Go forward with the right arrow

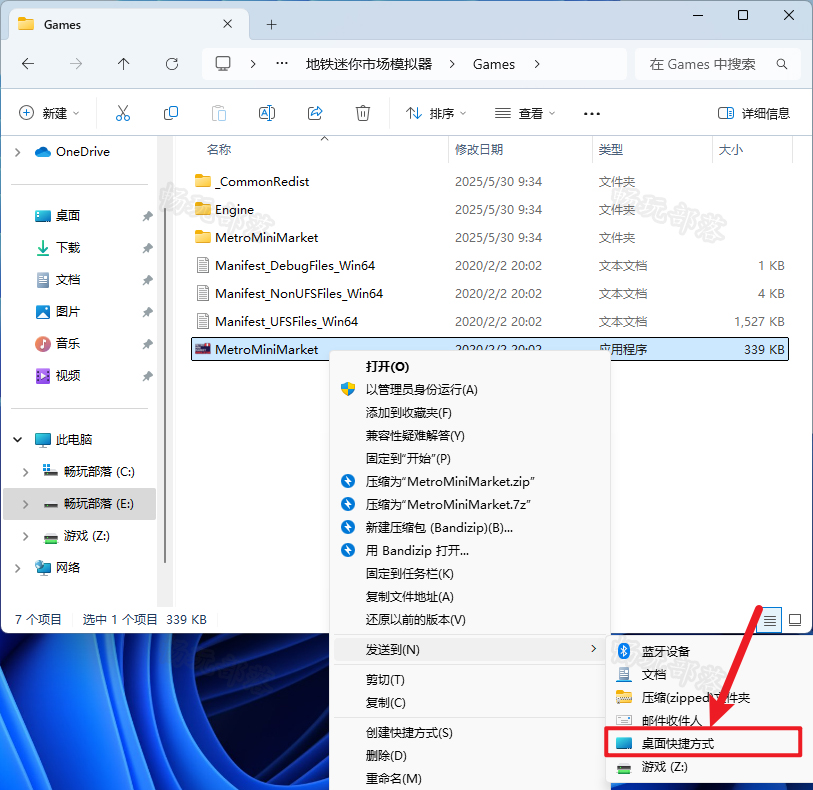[76, 64]
